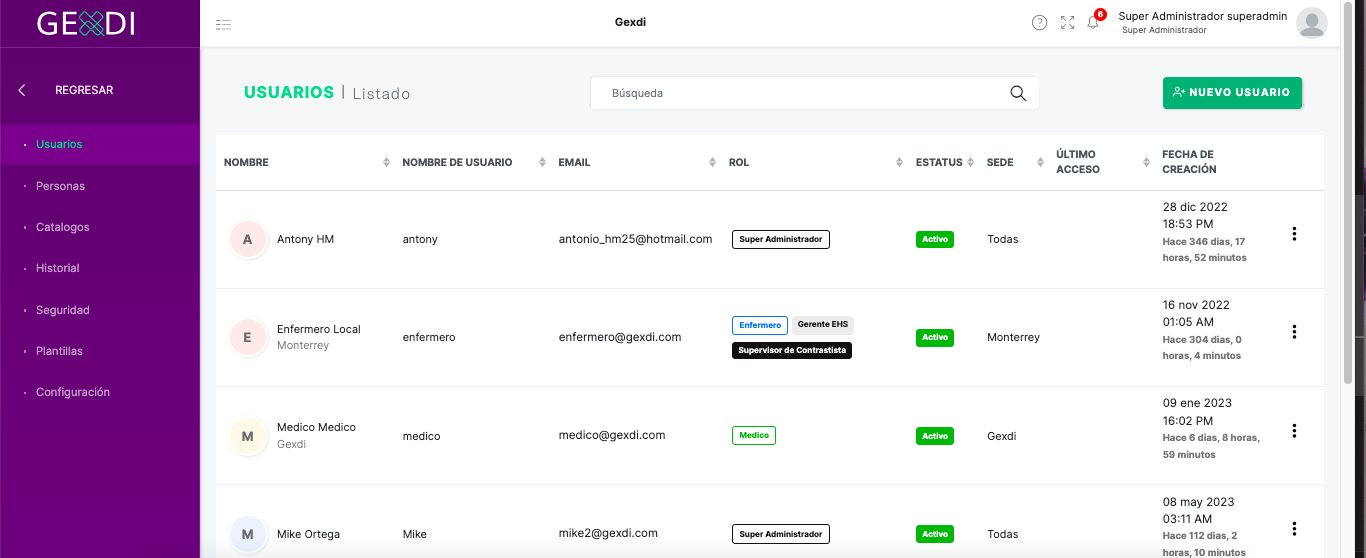The width and height of the screenshot is (1366, 558).
Task: Click the GEXDI logo
Action: point(86,23)
